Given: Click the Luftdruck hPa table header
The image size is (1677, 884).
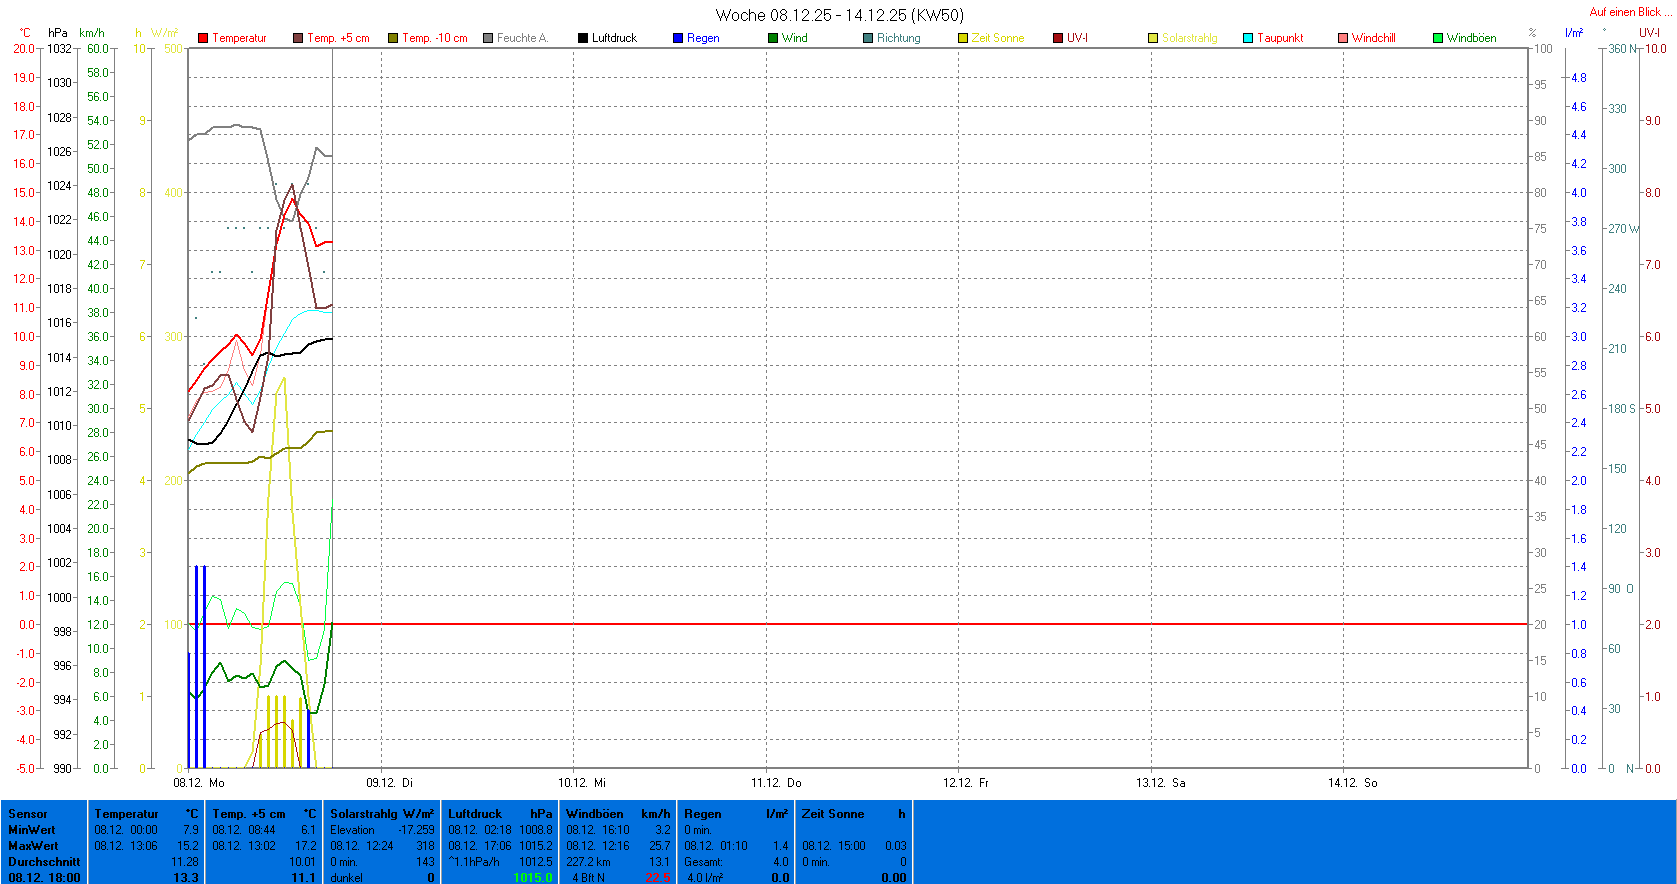Looking at the screenshot, I should click(499, 814).
